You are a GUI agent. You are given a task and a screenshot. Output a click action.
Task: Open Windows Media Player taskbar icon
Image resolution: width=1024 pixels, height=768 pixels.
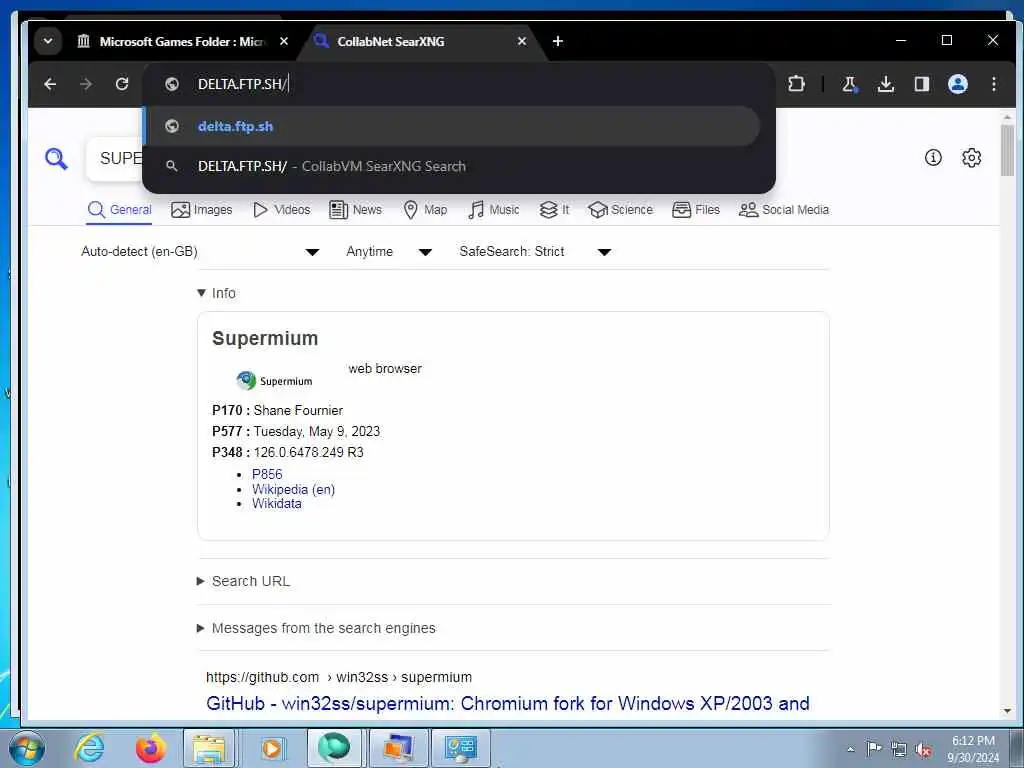[271, 748]
